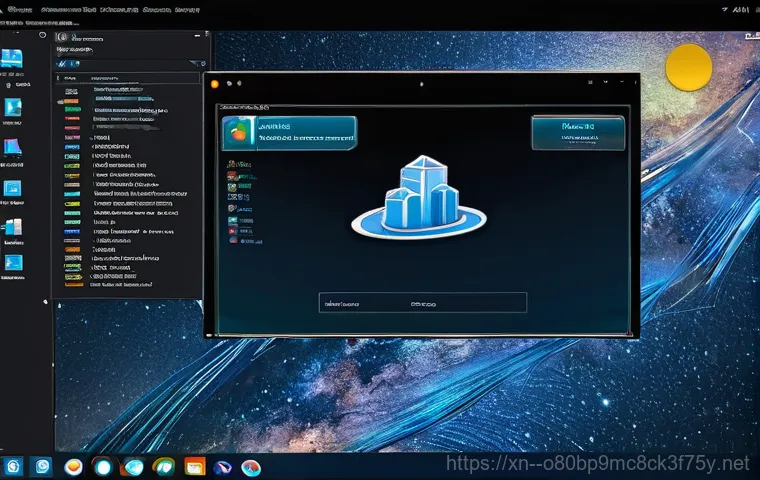Open the Start button on the taskbar

[x=13, y=466]
